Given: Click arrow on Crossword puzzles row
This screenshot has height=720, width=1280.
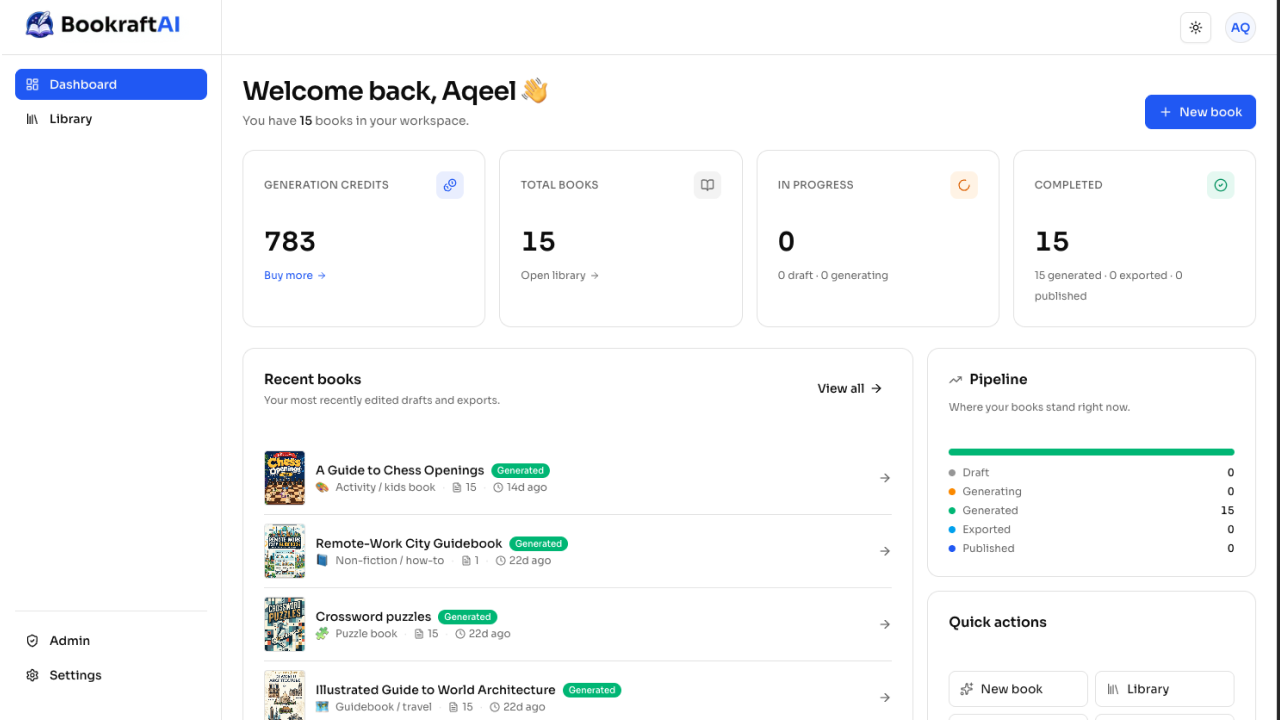Looking at the screenshot, I should pos(885,624).
